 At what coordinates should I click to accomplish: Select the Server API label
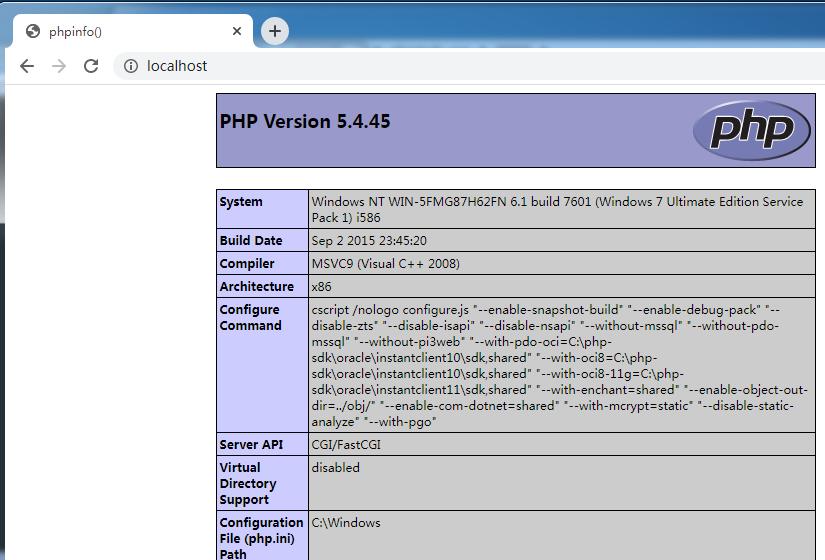click(251, 445)
